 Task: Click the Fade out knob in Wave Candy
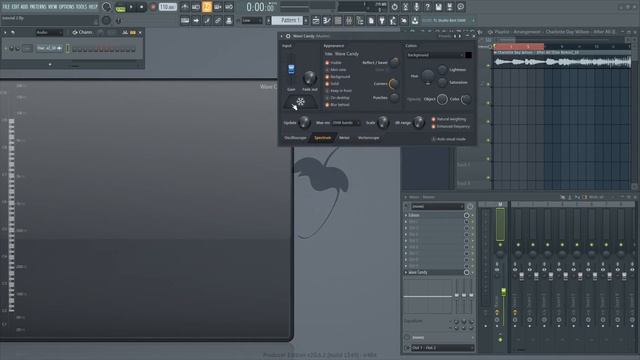(309, 78)
